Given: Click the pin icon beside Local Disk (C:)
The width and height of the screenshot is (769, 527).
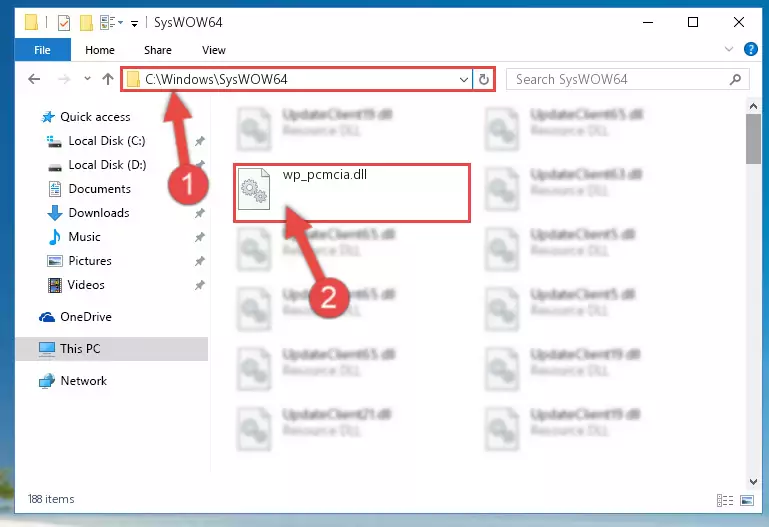Looking at the screenshot, I should 200,141.
